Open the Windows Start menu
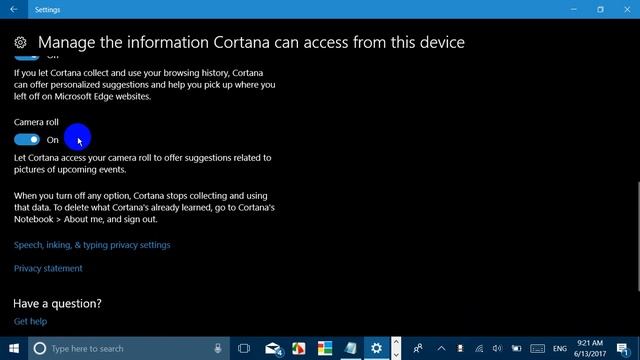 click(14, 349)
